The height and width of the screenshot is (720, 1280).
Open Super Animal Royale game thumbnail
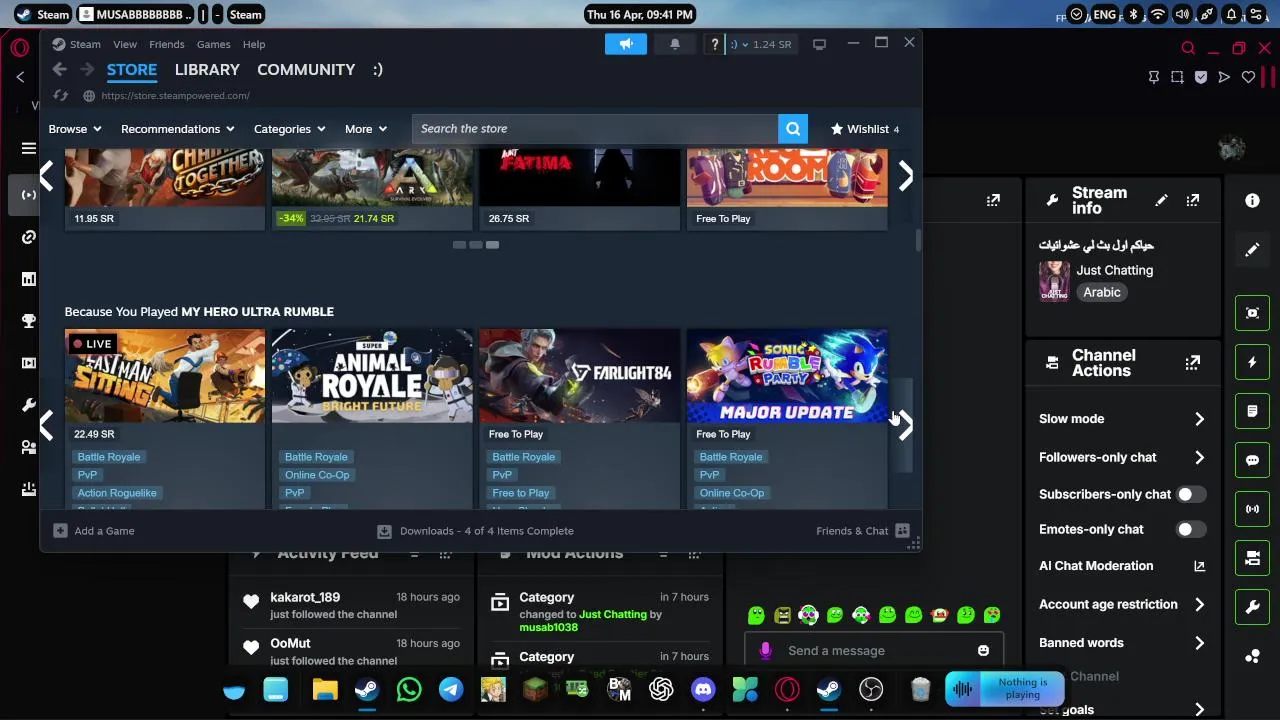372,376
